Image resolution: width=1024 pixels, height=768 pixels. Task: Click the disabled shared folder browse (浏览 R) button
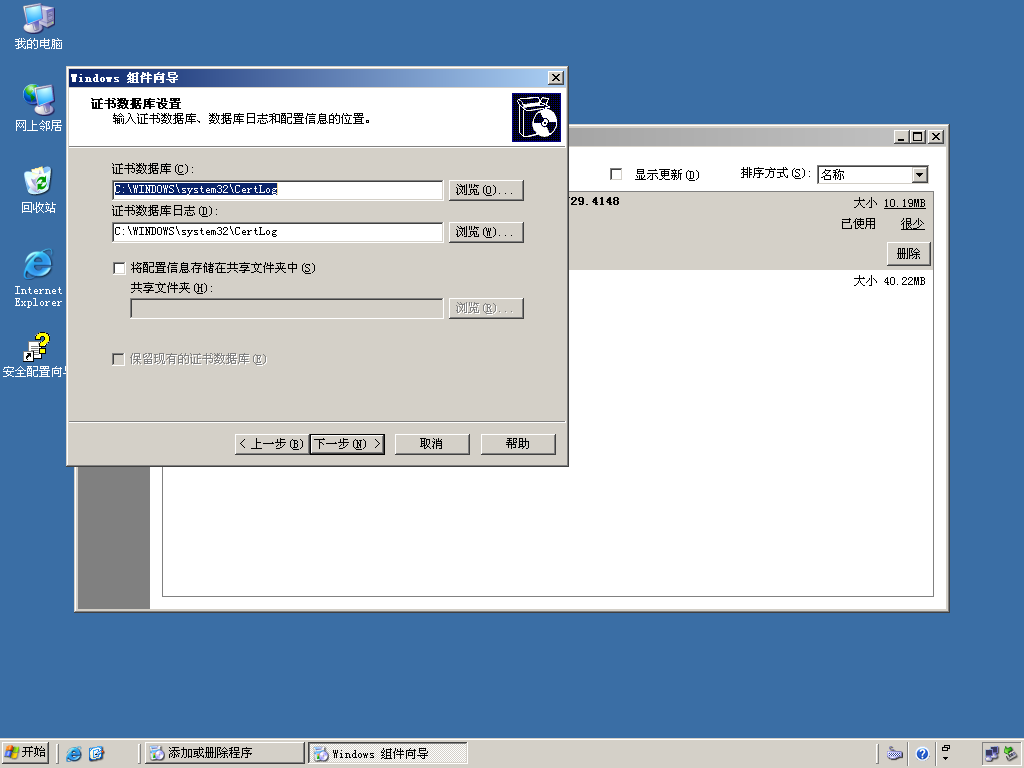(486, 308)
